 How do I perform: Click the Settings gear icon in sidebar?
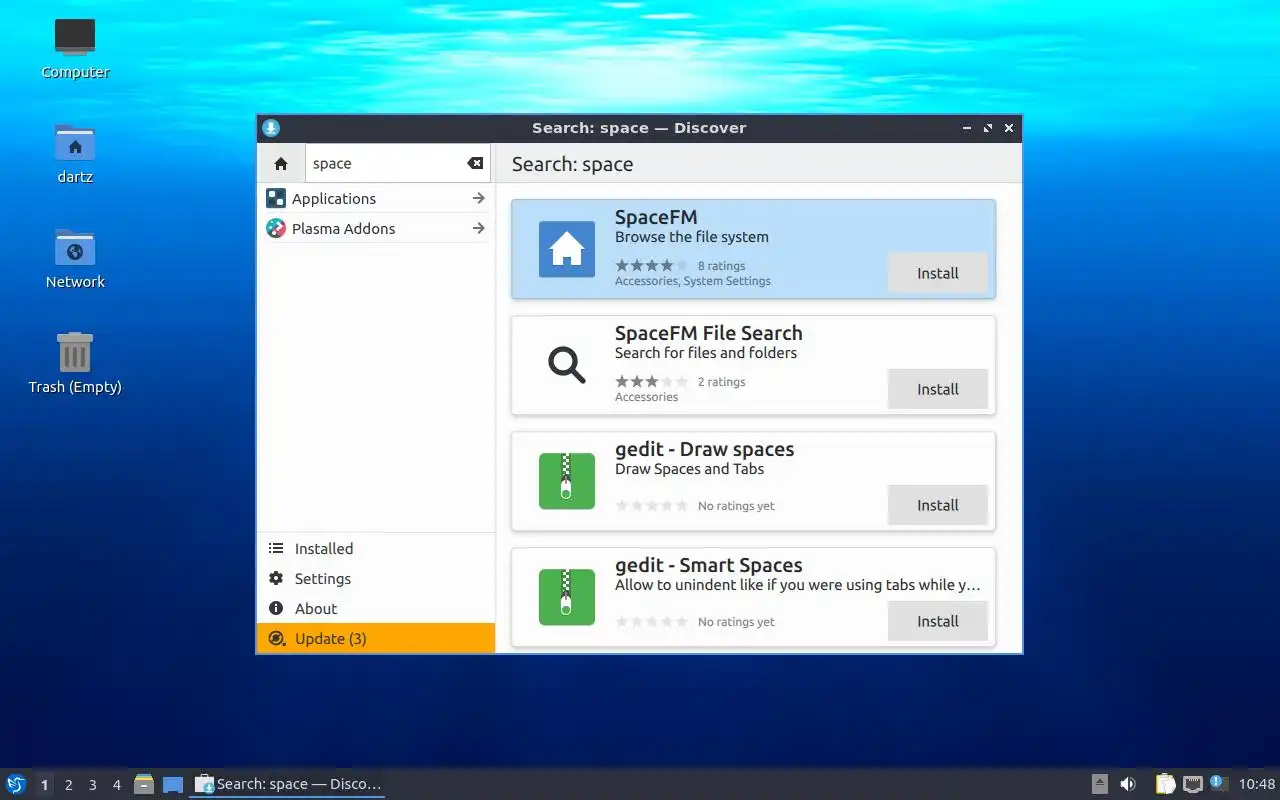click(276, 578)
